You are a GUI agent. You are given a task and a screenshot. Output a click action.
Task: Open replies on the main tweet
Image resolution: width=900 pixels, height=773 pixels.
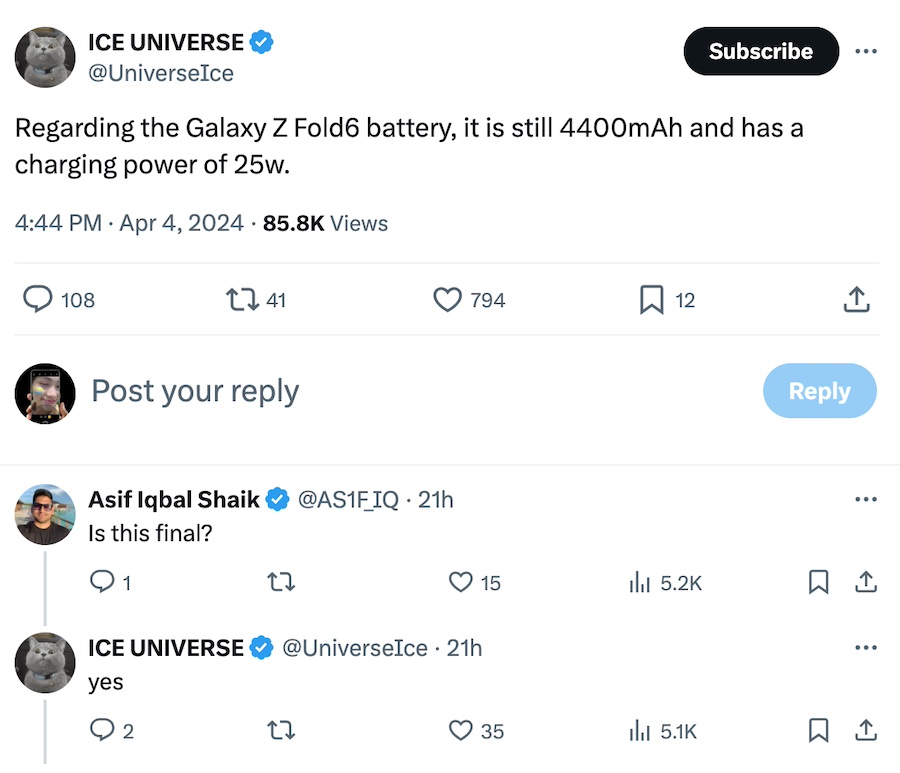(38, 299)
